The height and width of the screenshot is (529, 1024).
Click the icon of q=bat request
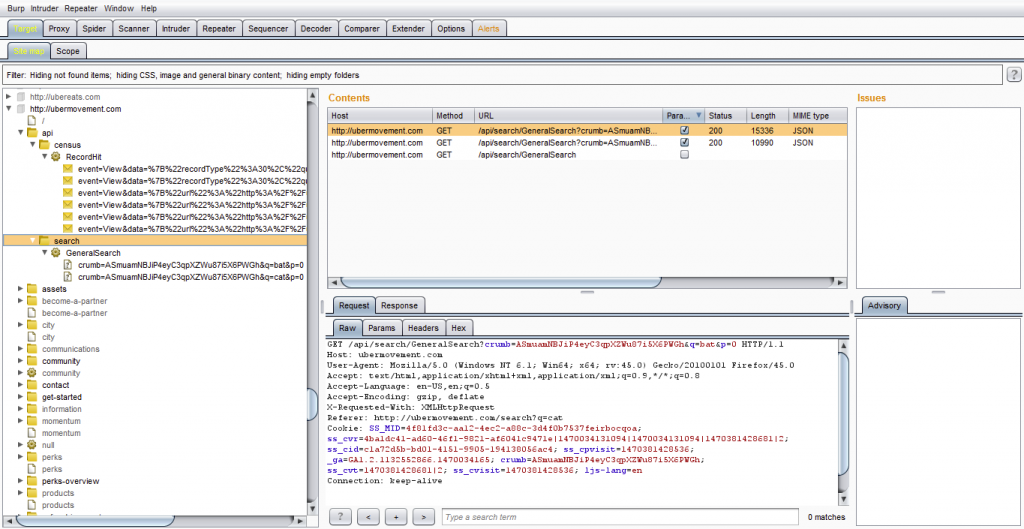pos(67,265)
